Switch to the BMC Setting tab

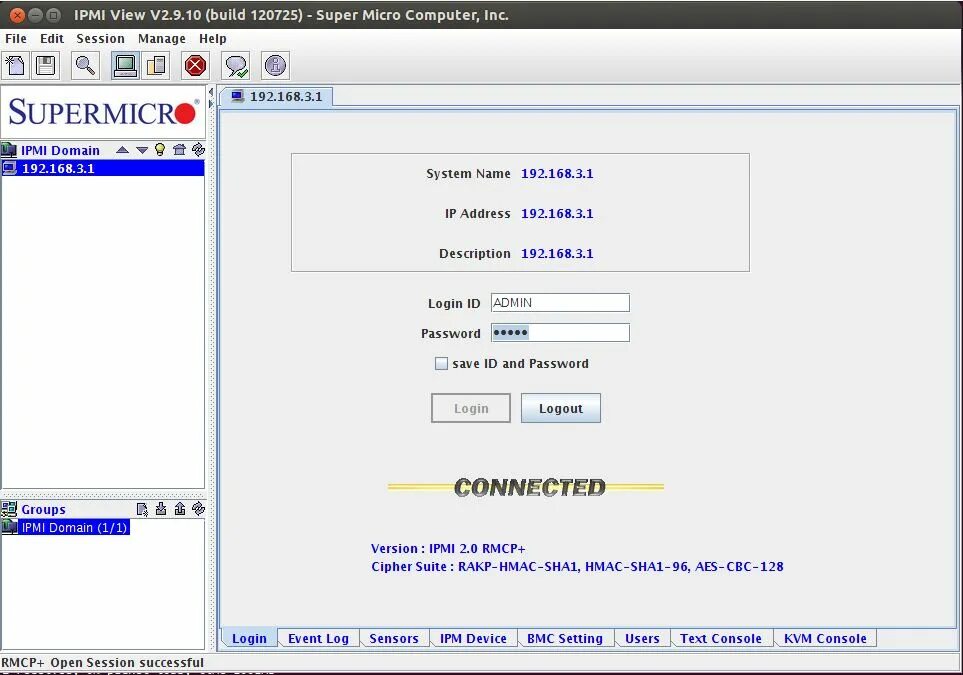[565, 638]
